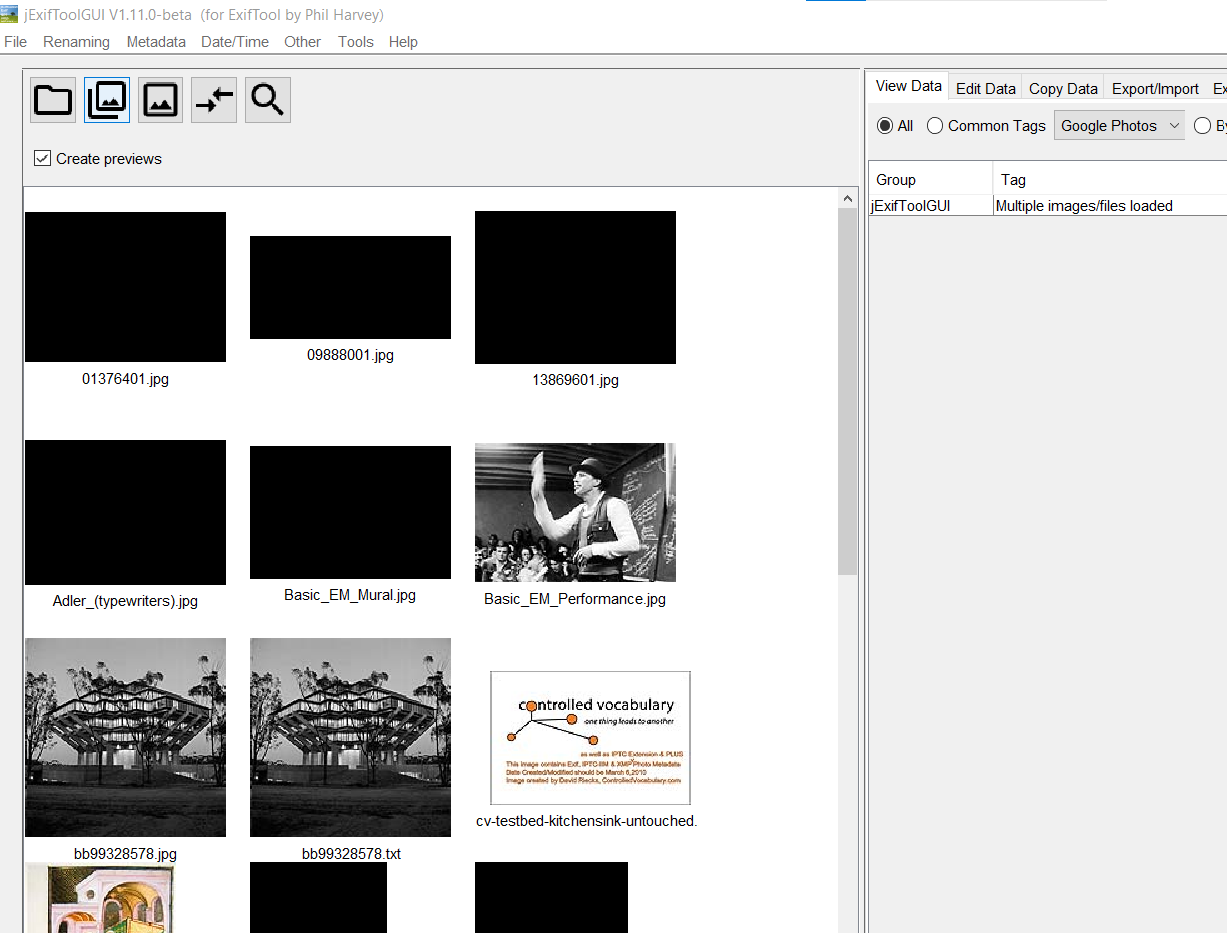Open the Copy Data tab
The height and width of the screenshot is (933, 1227).
click(1062, 88)
